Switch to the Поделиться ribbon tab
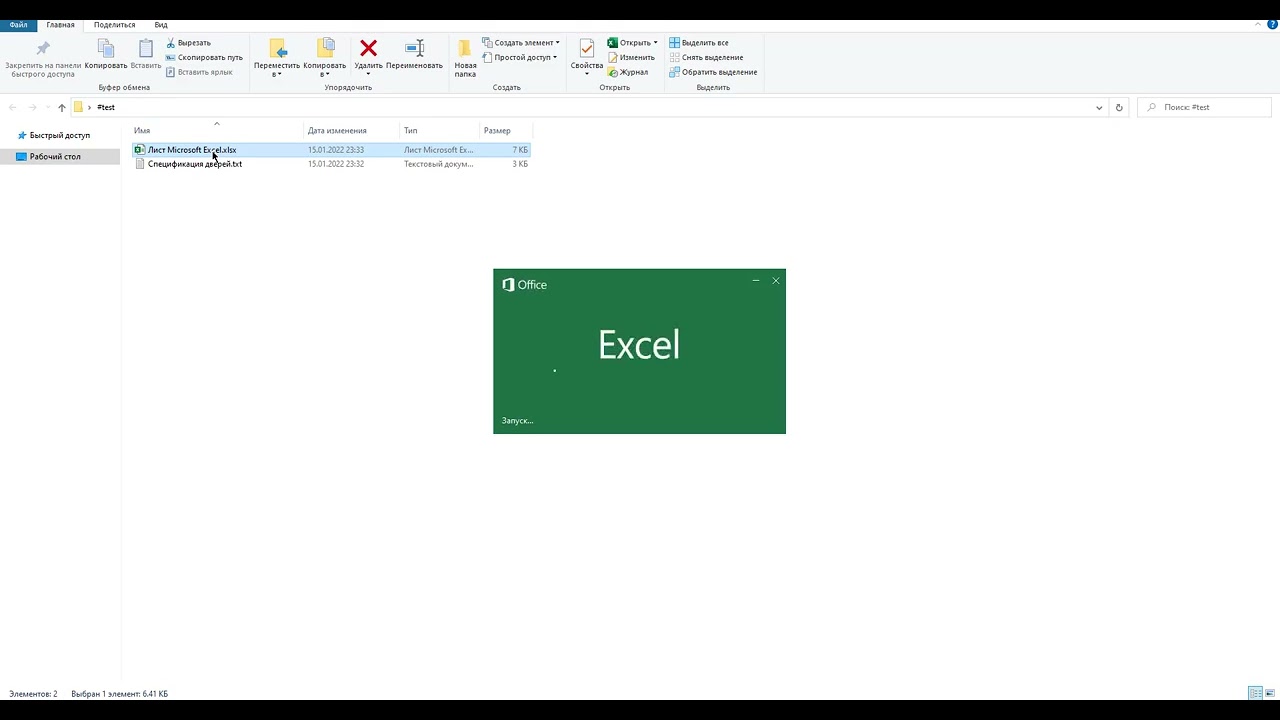Viewport: 1280px width, 720px height. (x=114, y=25)
